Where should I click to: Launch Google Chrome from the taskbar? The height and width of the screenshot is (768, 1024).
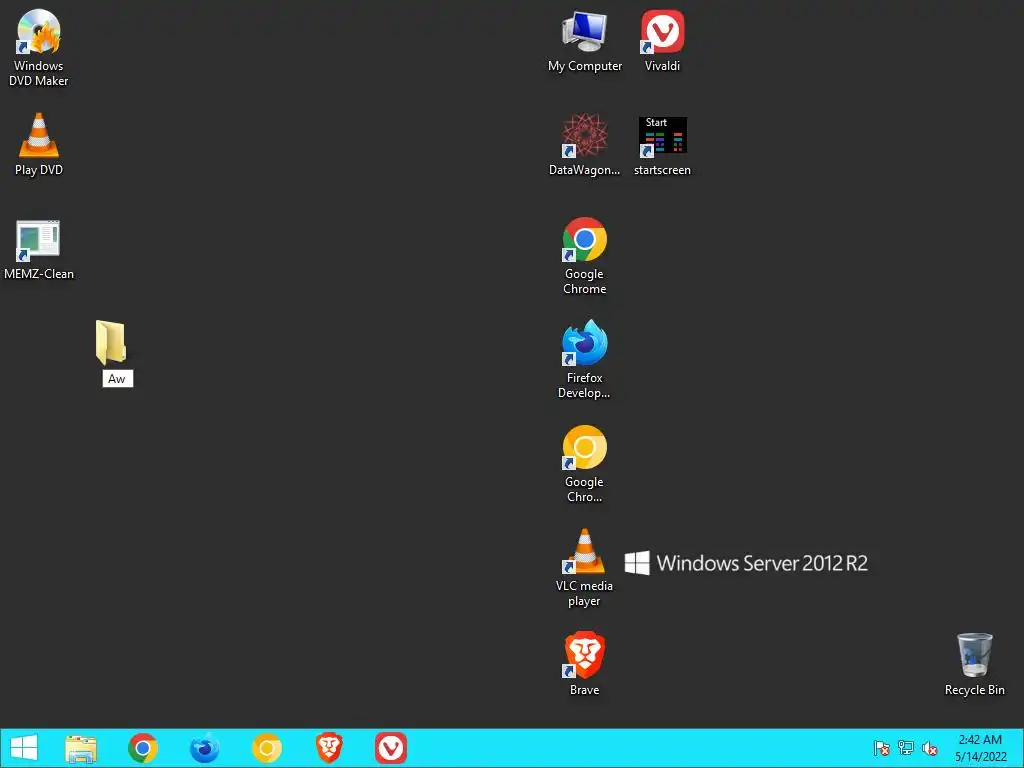pyautogui.click(x=143, y=748)
